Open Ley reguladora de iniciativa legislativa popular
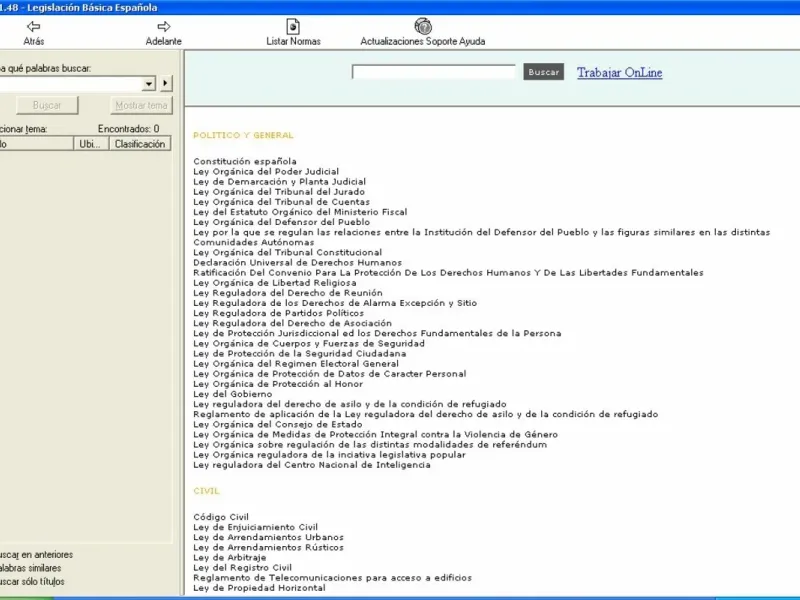This screenshot has height=600, width=800. pyautogui.click(x=330, y=455)
